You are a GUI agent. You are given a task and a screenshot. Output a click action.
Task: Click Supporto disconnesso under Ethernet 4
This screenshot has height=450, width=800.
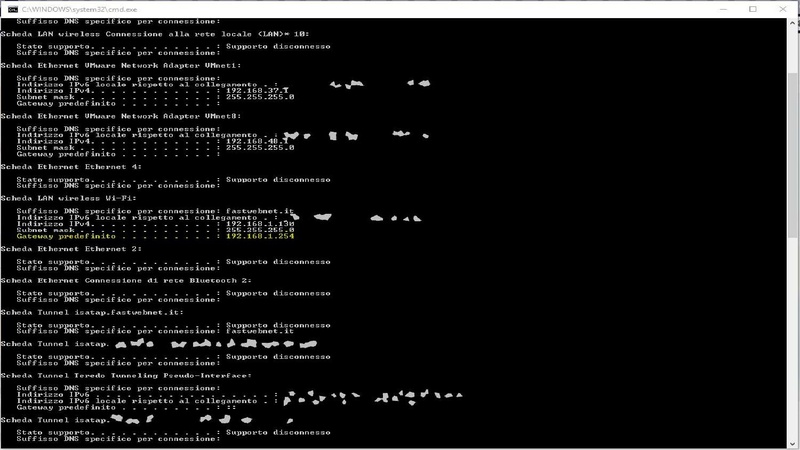pyautogui.click(x=278, y=180)
